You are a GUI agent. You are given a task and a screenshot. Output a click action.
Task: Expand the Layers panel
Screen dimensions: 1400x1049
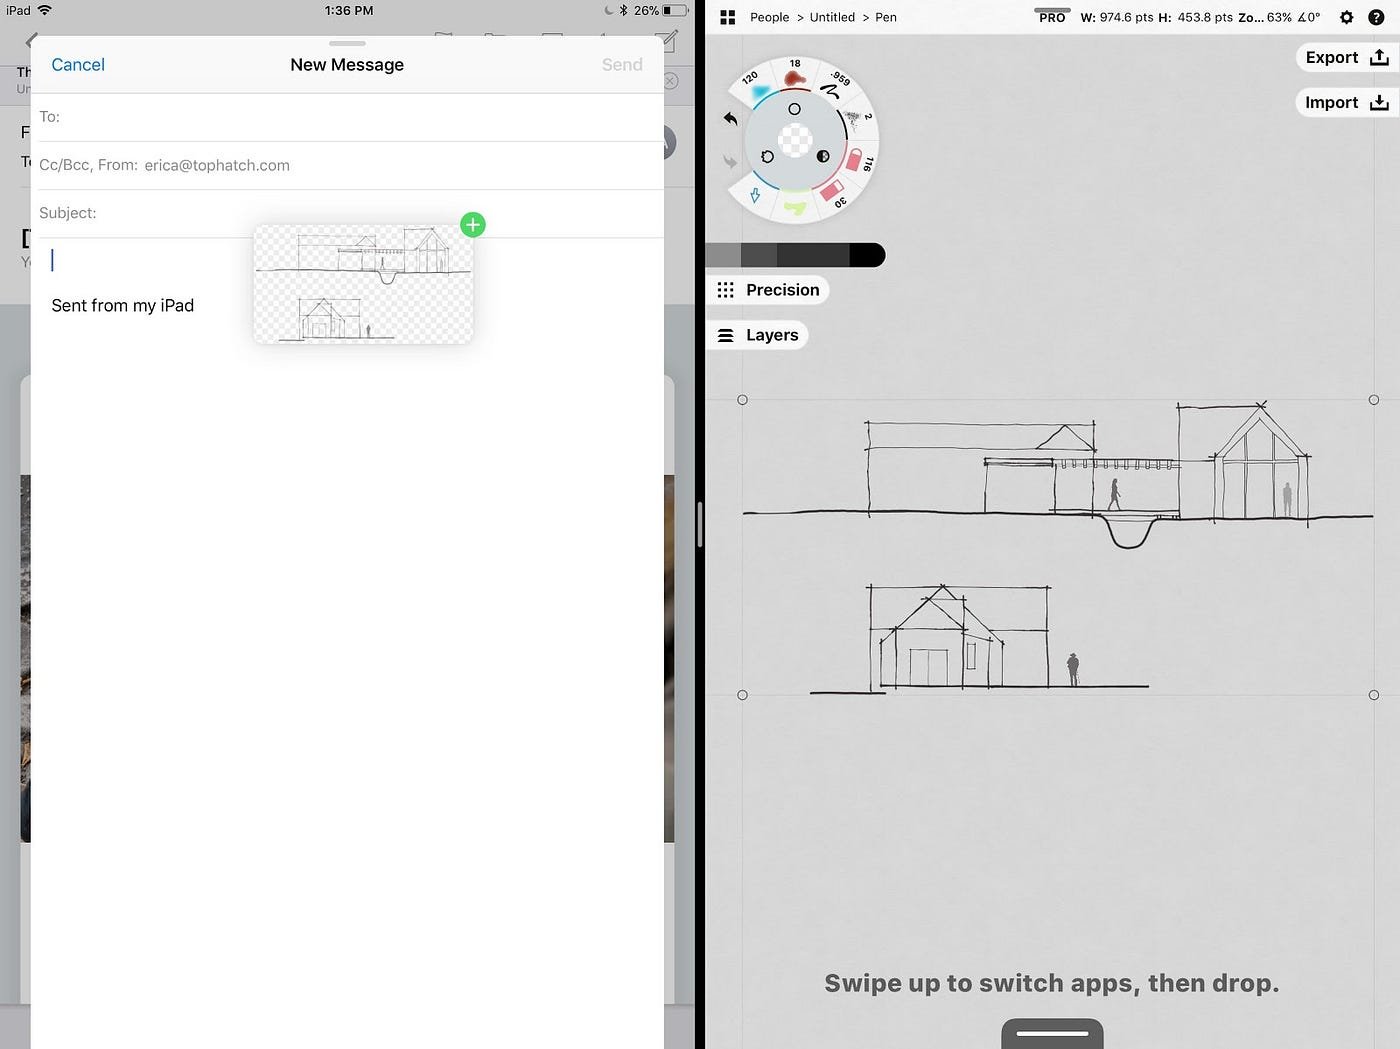[x=758, y=335]
